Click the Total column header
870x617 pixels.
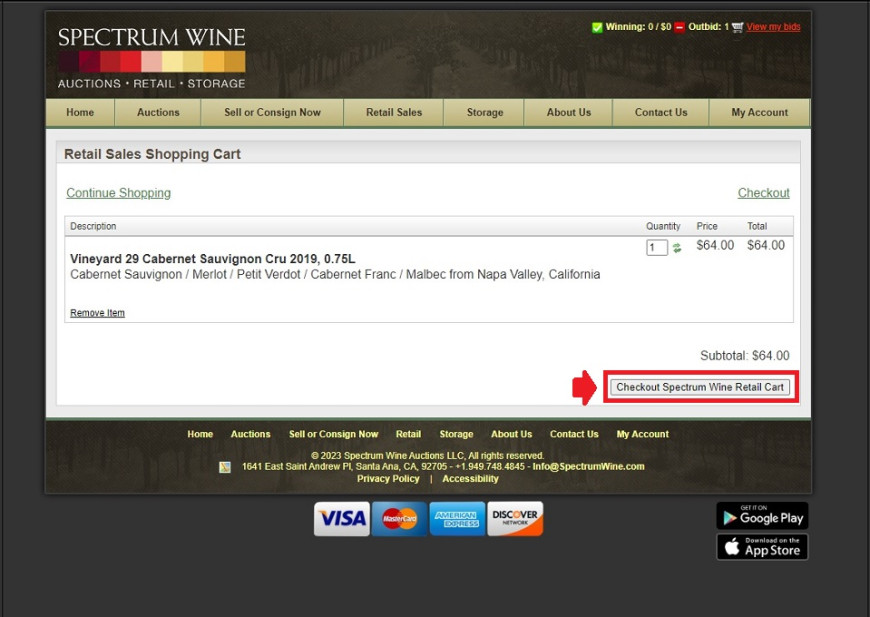click(x=757, y=226)
